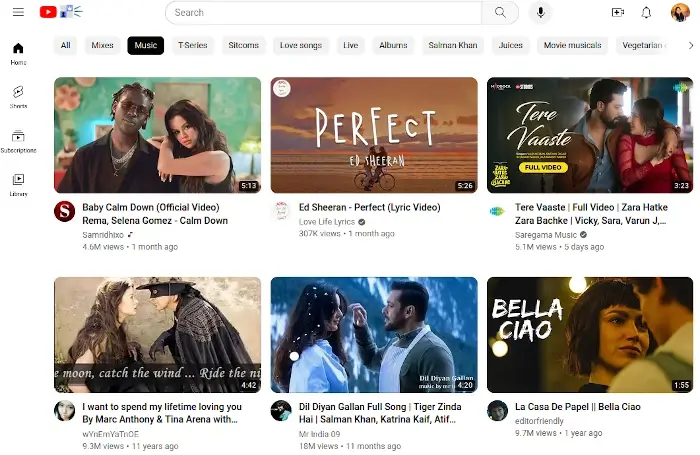Select the All chip

coord(66,45)
